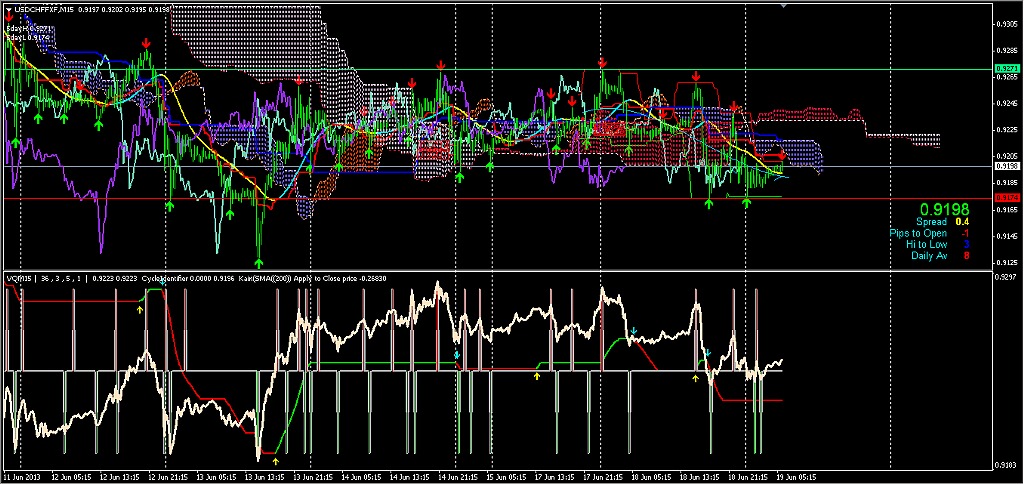Select the green up arrow below the 18 Jun 21:15 low

[x=746, y=203]
